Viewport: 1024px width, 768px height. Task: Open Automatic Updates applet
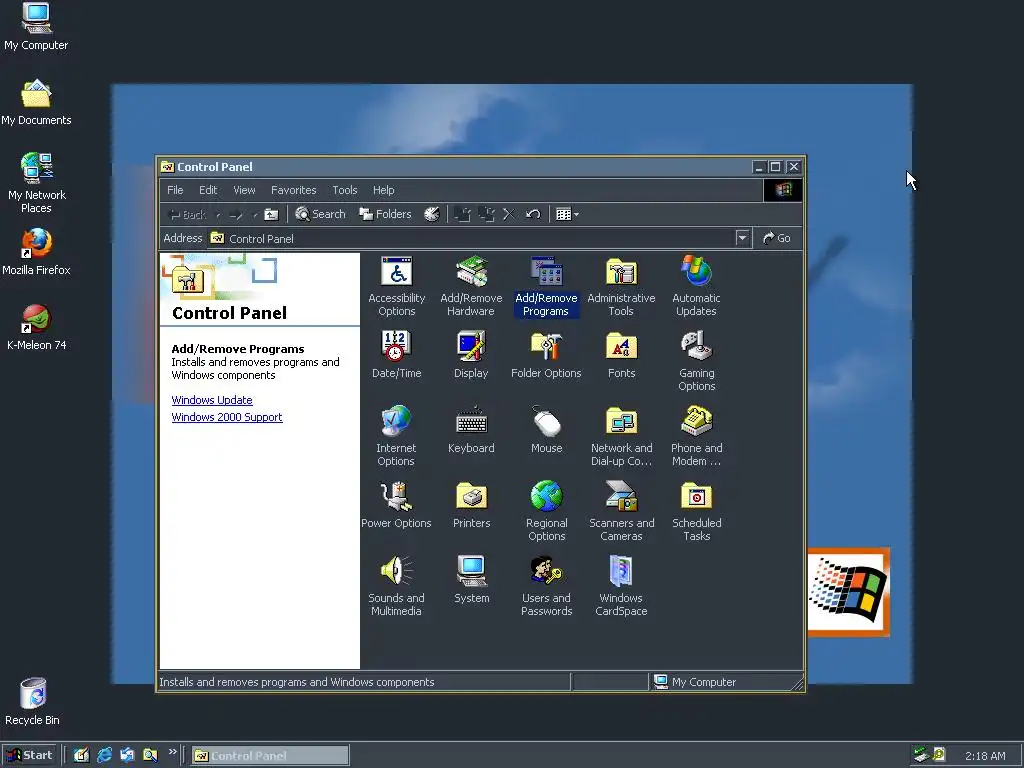[696, 286]
